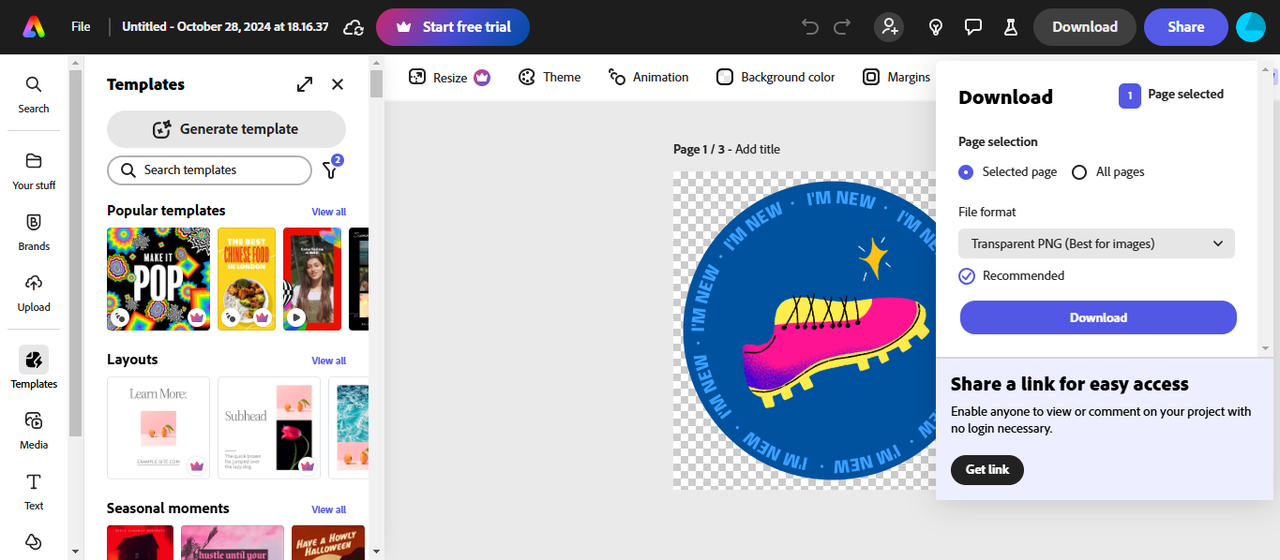This screenshot has height=560, width=1280.
Task: Open the template filters icon
Action: click(330, 170)
